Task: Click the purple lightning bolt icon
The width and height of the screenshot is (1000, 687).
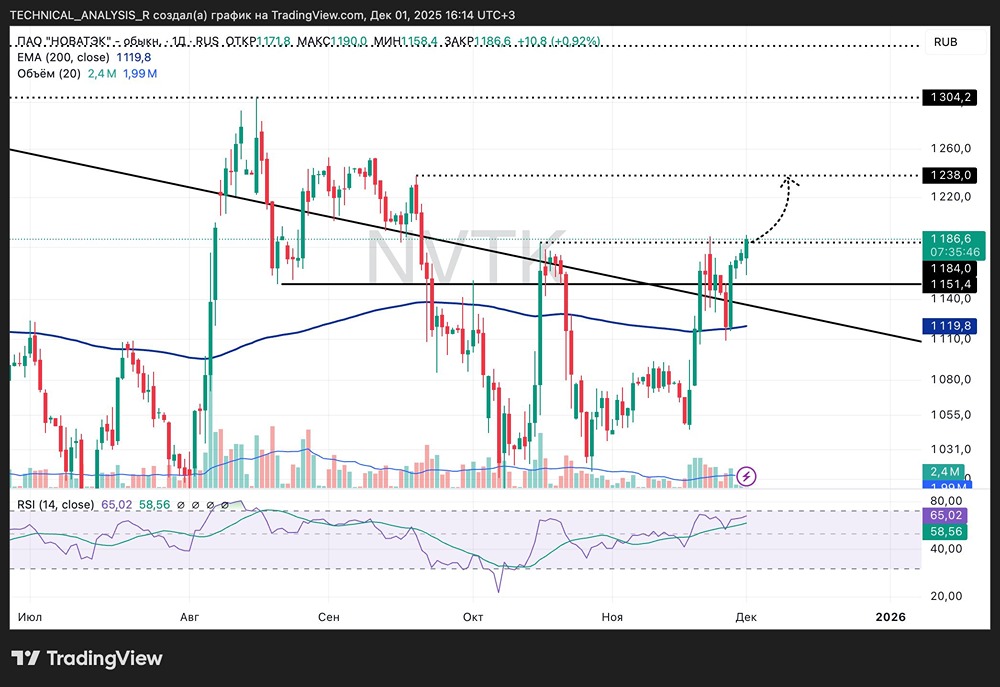Action: (746, 476)
